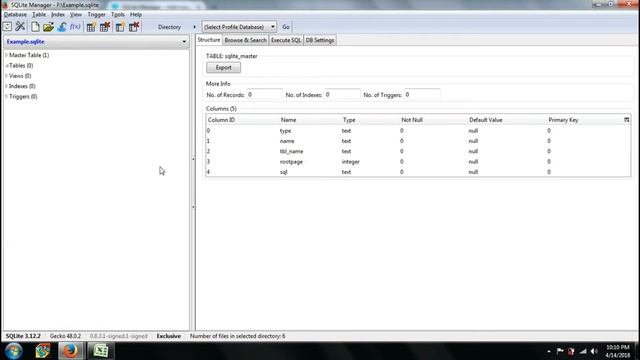Image resolution: width=640 pixels, height=360 pixels.
Task: Click the 'integer' type cell
Action: coord(351,162)
